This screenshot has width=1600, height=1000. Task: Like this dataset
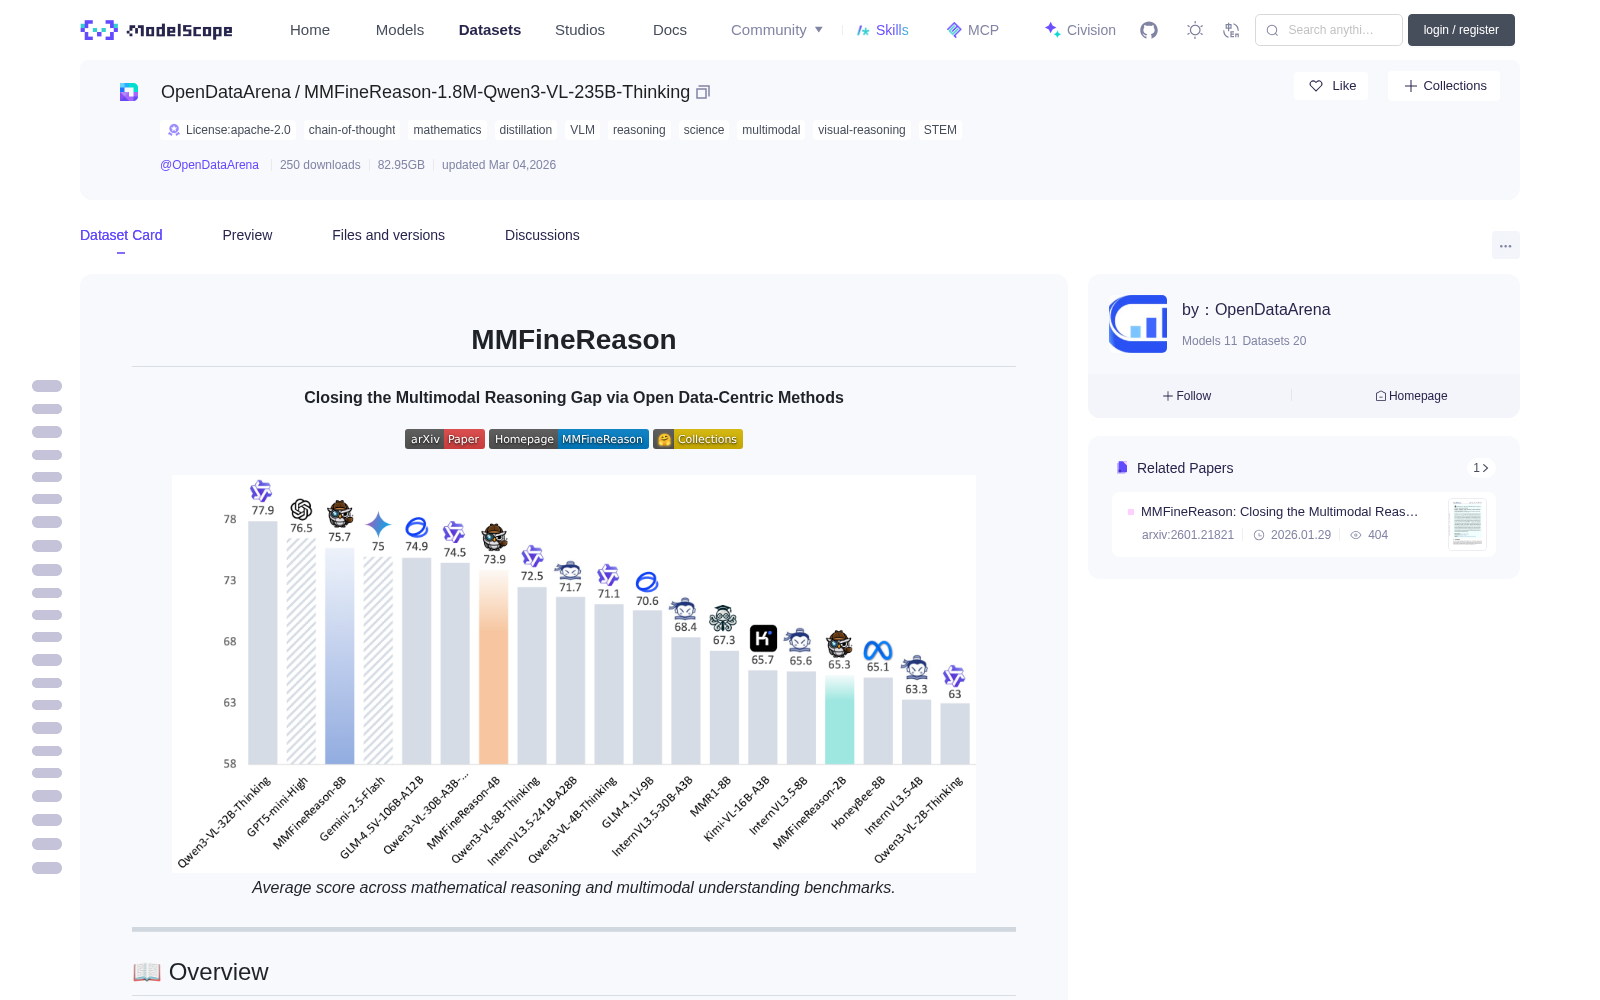(x=1332, y=86)
